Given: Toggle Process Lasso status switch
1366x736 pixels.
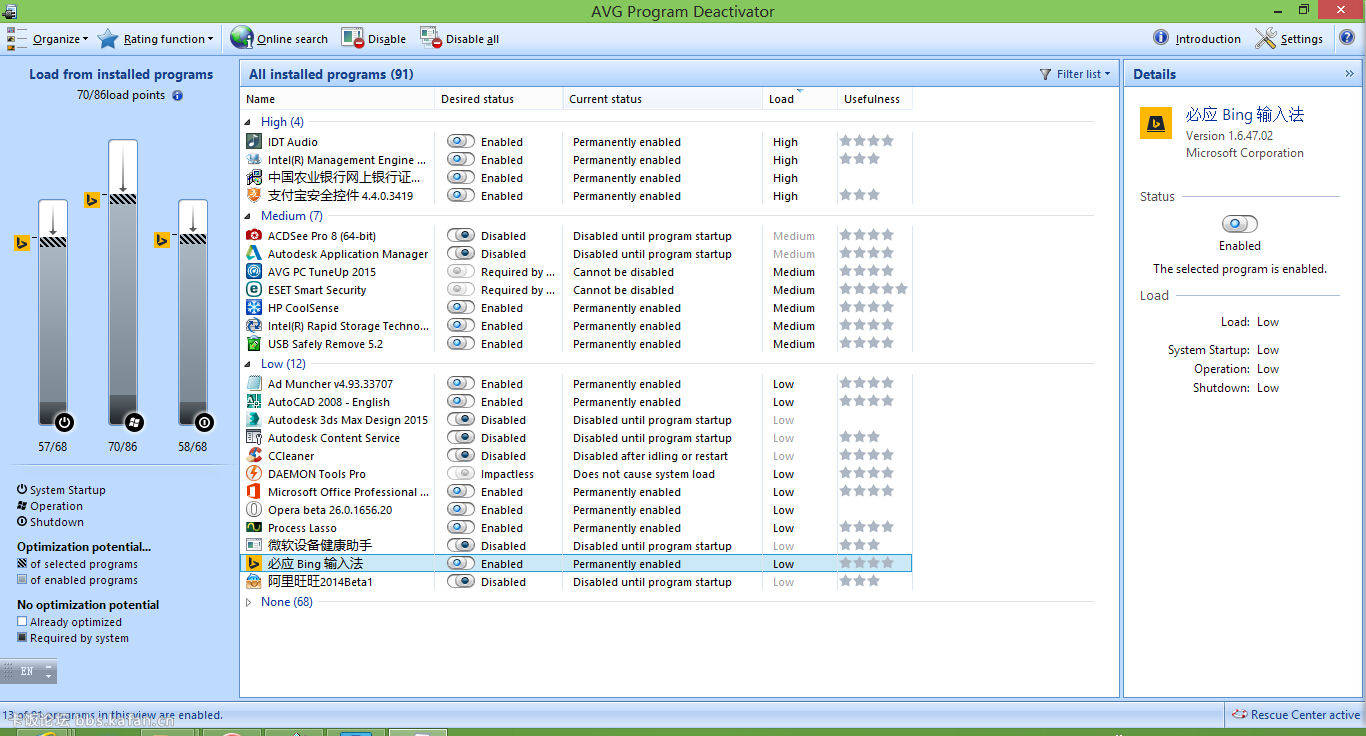Looking at the screenshot, I should pos(461,528).
